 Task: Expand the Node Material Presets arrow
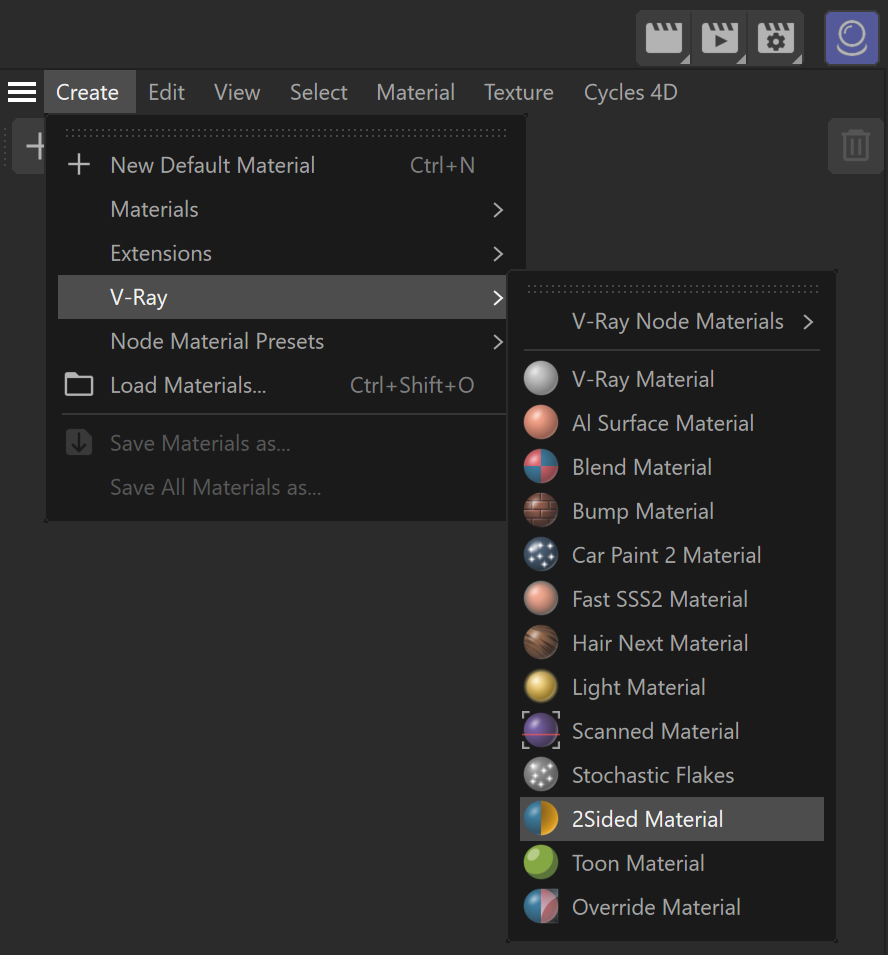pyautogui.click(x=498, y=342)
